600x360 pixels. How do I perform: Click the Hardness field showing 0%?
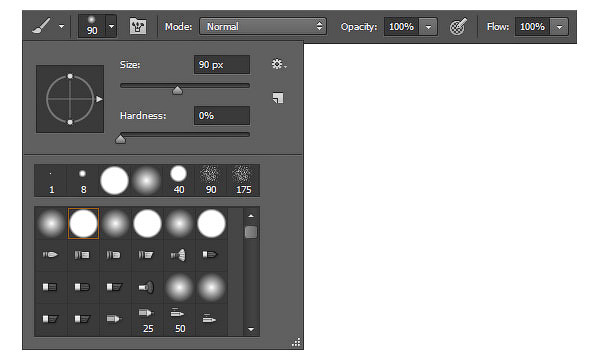[222, 116]
